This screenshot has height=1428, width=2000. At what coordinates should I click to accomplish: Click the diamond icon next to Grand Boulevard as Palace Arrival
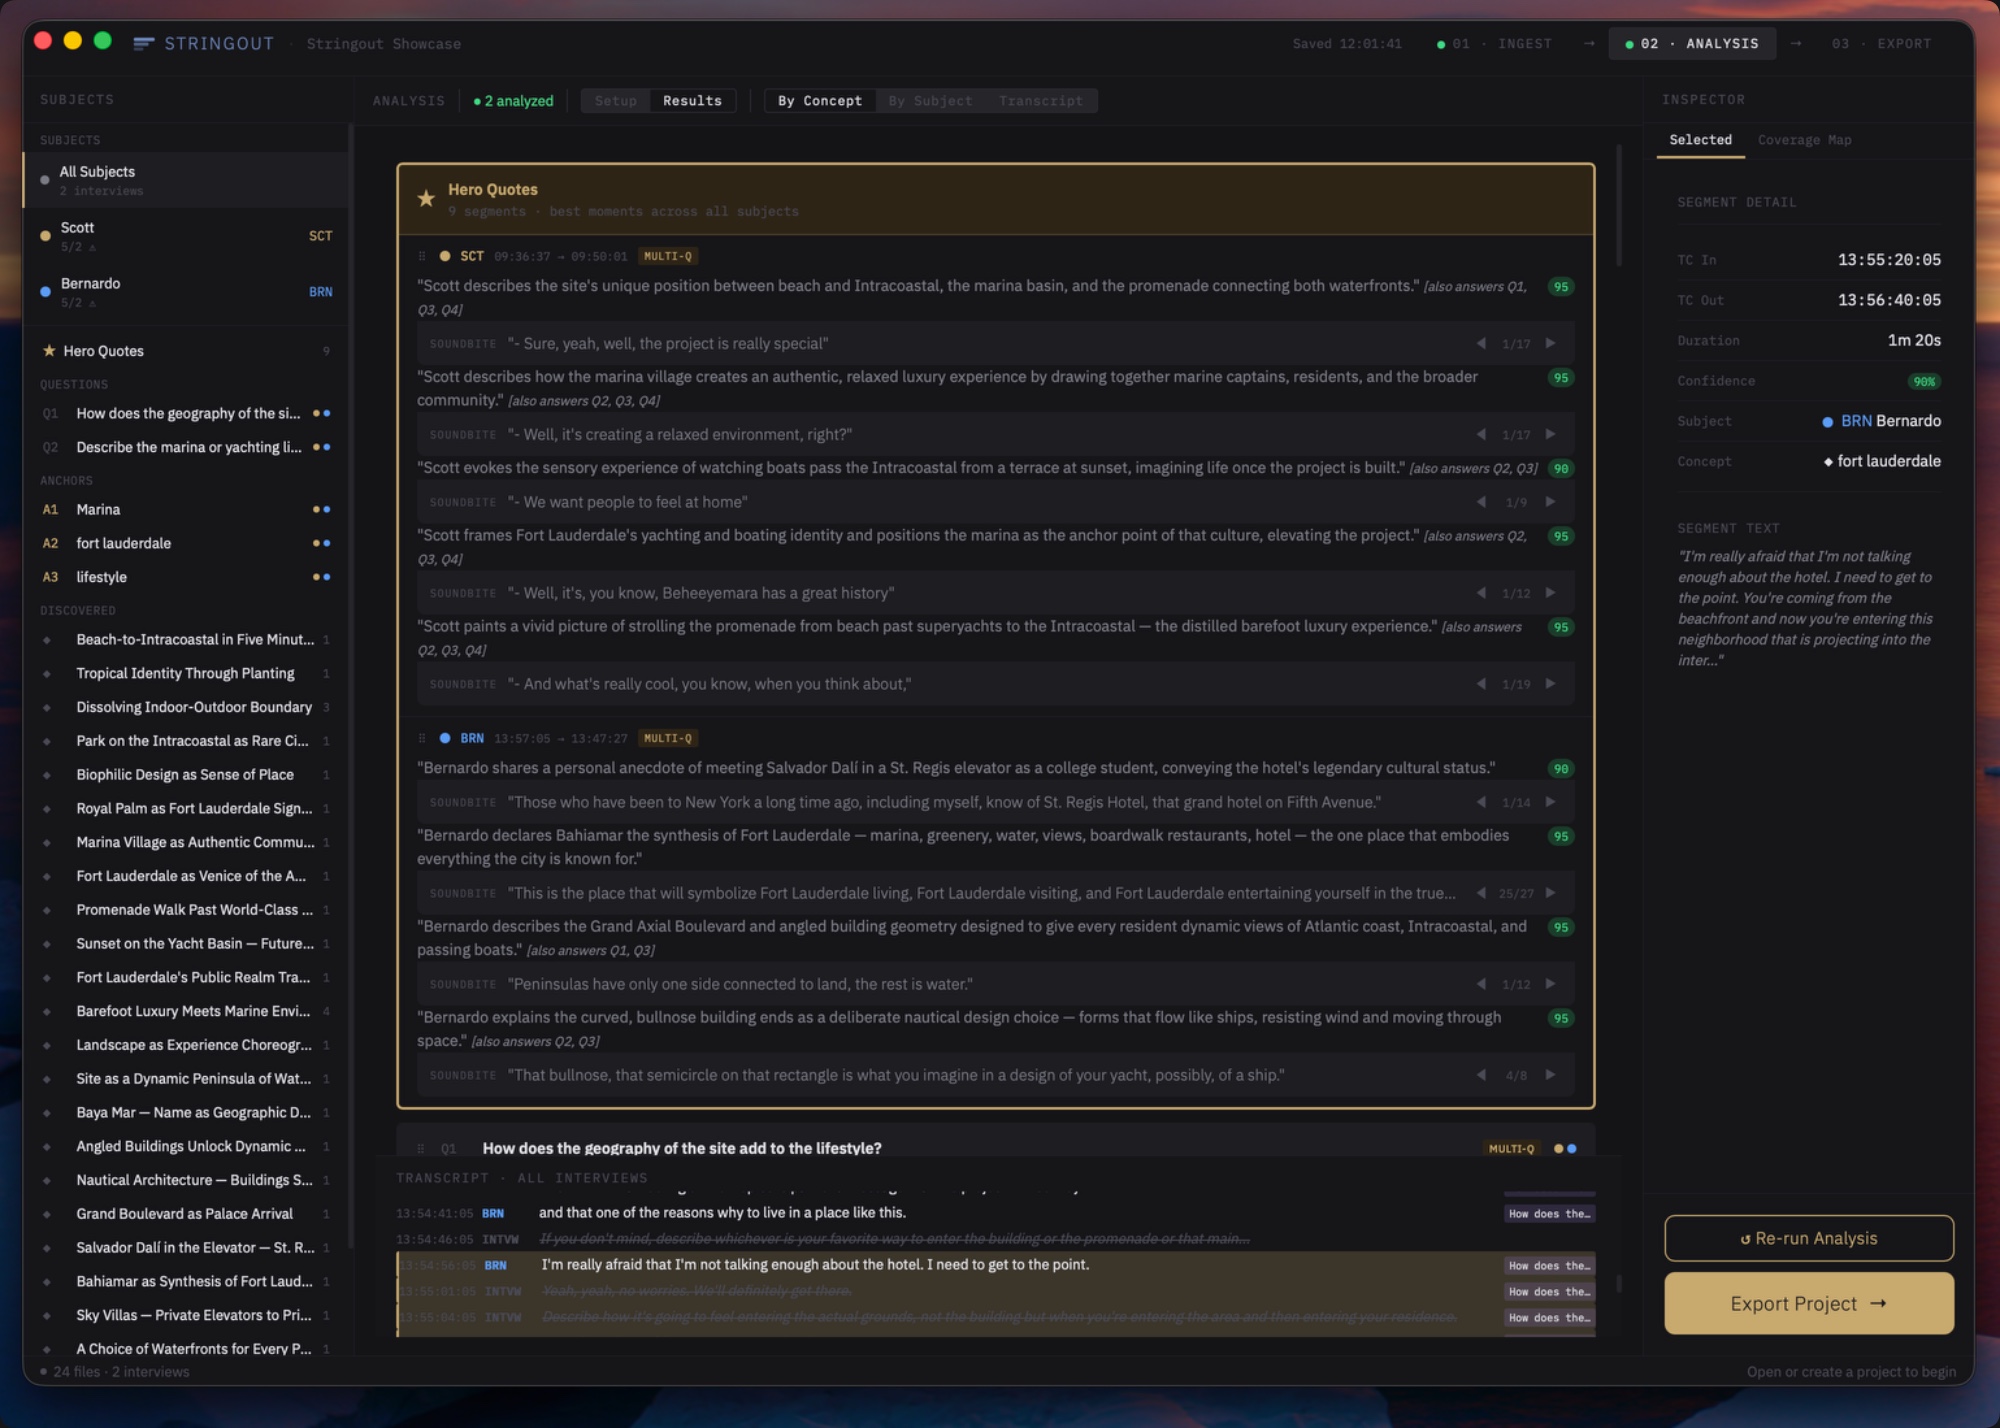[47, 1214]
